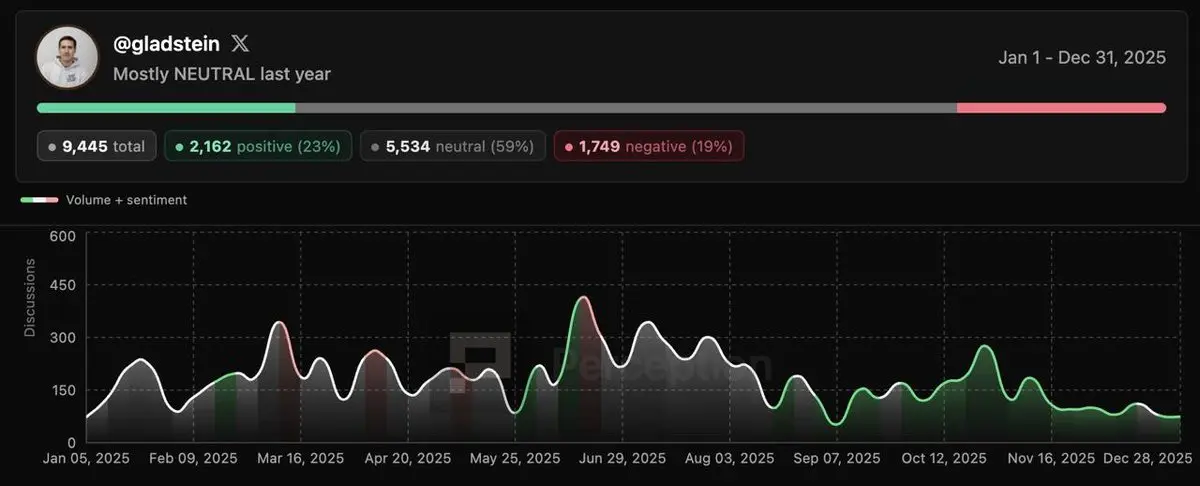Click the green positive segment of sentiment bar
Image resolution: width=1200 pixels, height=486 pixels.
(166, 107)
